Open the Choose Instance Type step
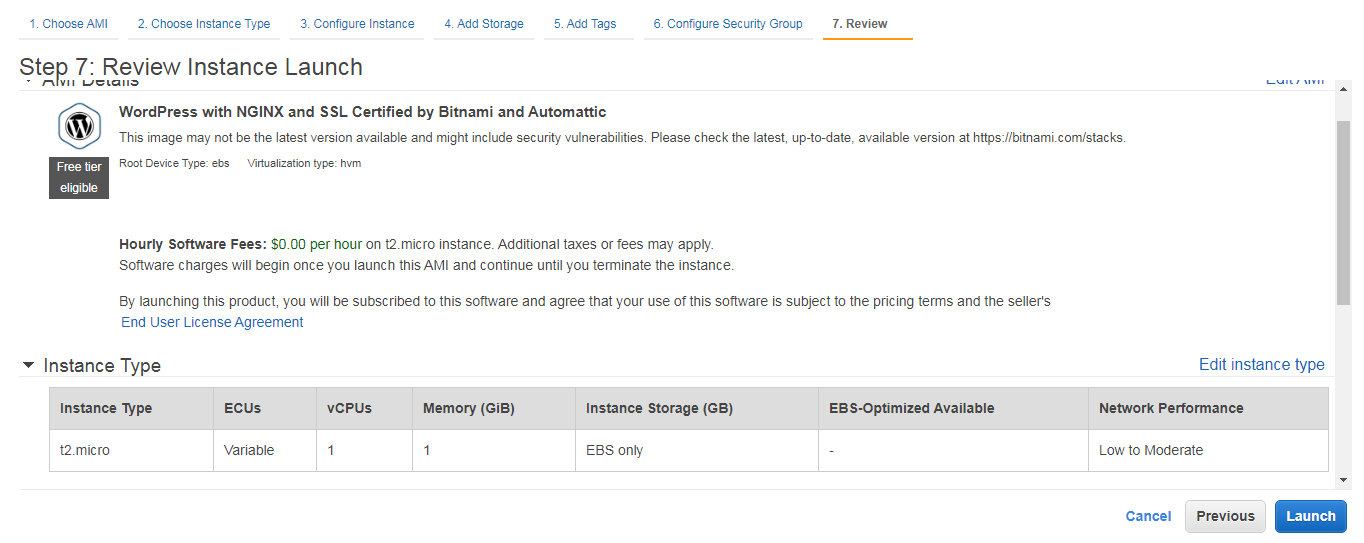Viewport: 1364px width, 543px height. (x=204, y=24)
